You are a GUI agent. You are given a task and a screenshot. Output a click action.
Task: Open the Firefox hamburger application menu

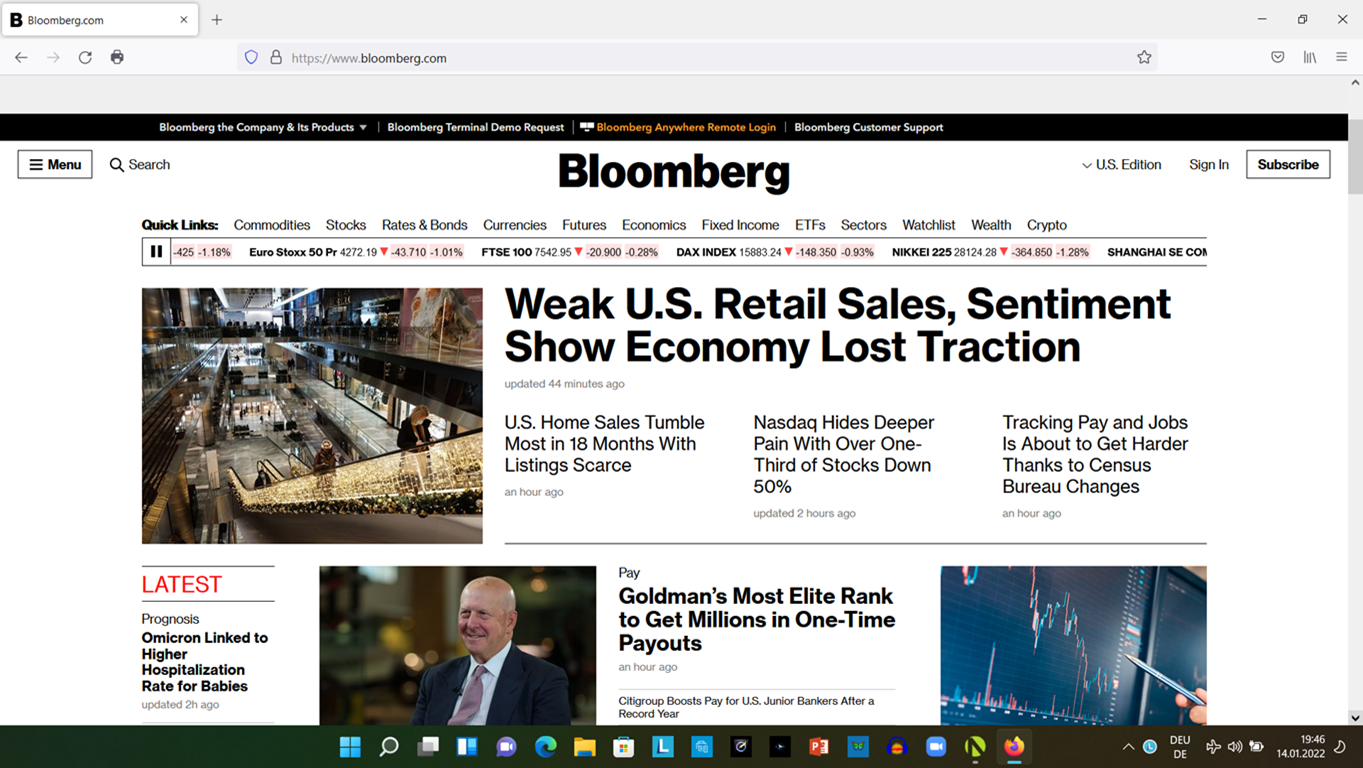(x=1342, y=58)
